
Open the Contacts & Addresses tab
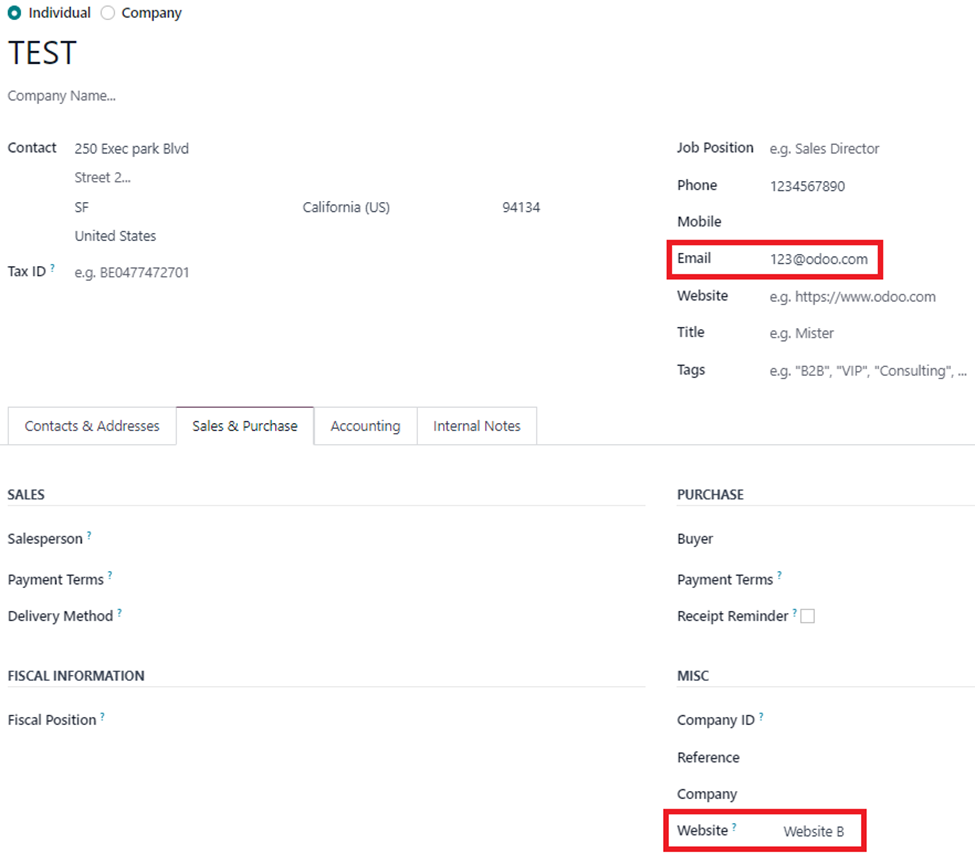(92, 426)
